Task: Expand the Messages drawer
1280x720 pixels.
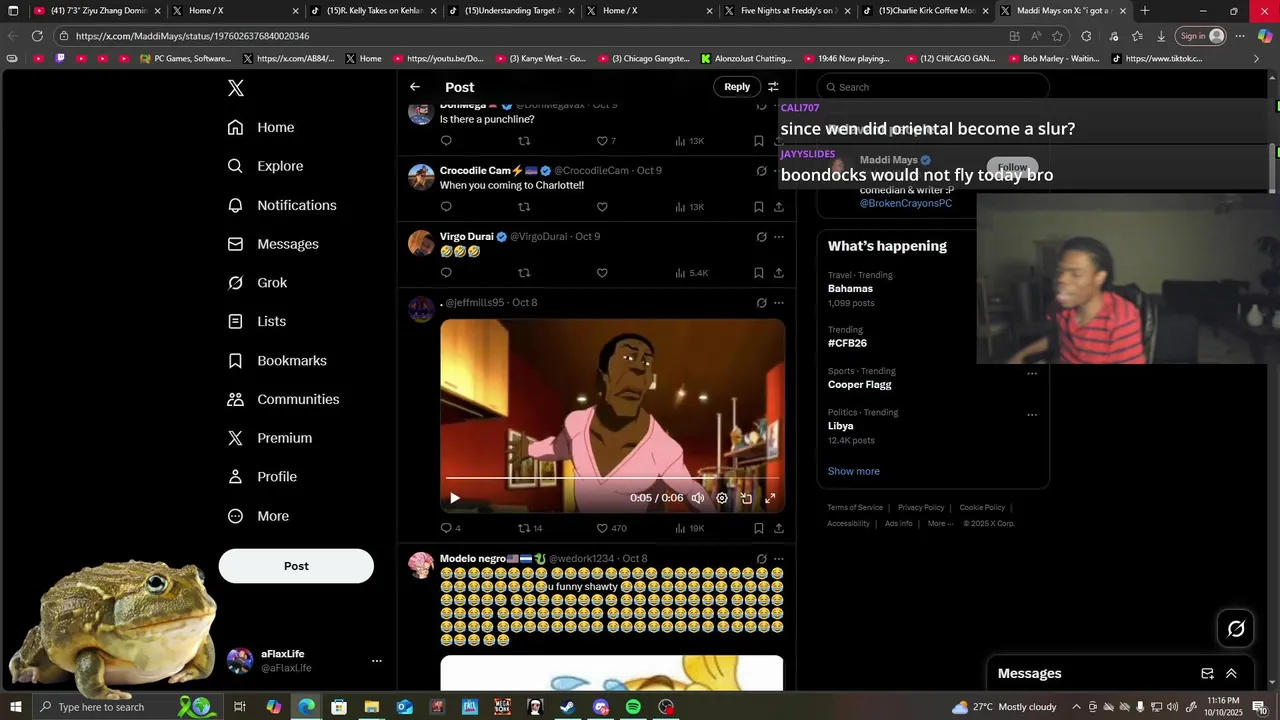Action: click(x=1231, y=674)
